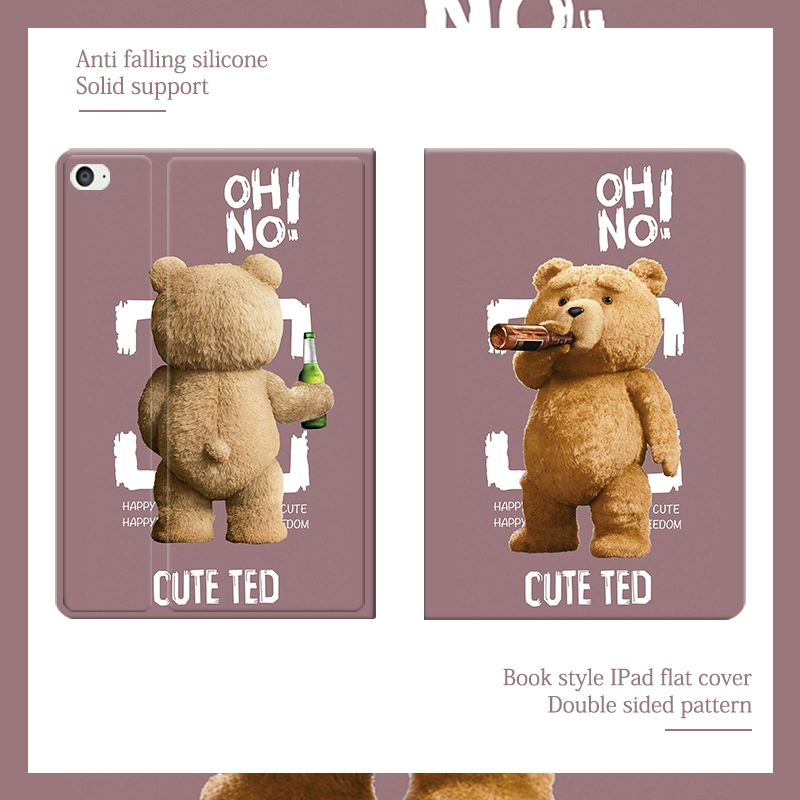Click the OH NO! text on right case
Screen dimensions: 800x800
(634, 209)
